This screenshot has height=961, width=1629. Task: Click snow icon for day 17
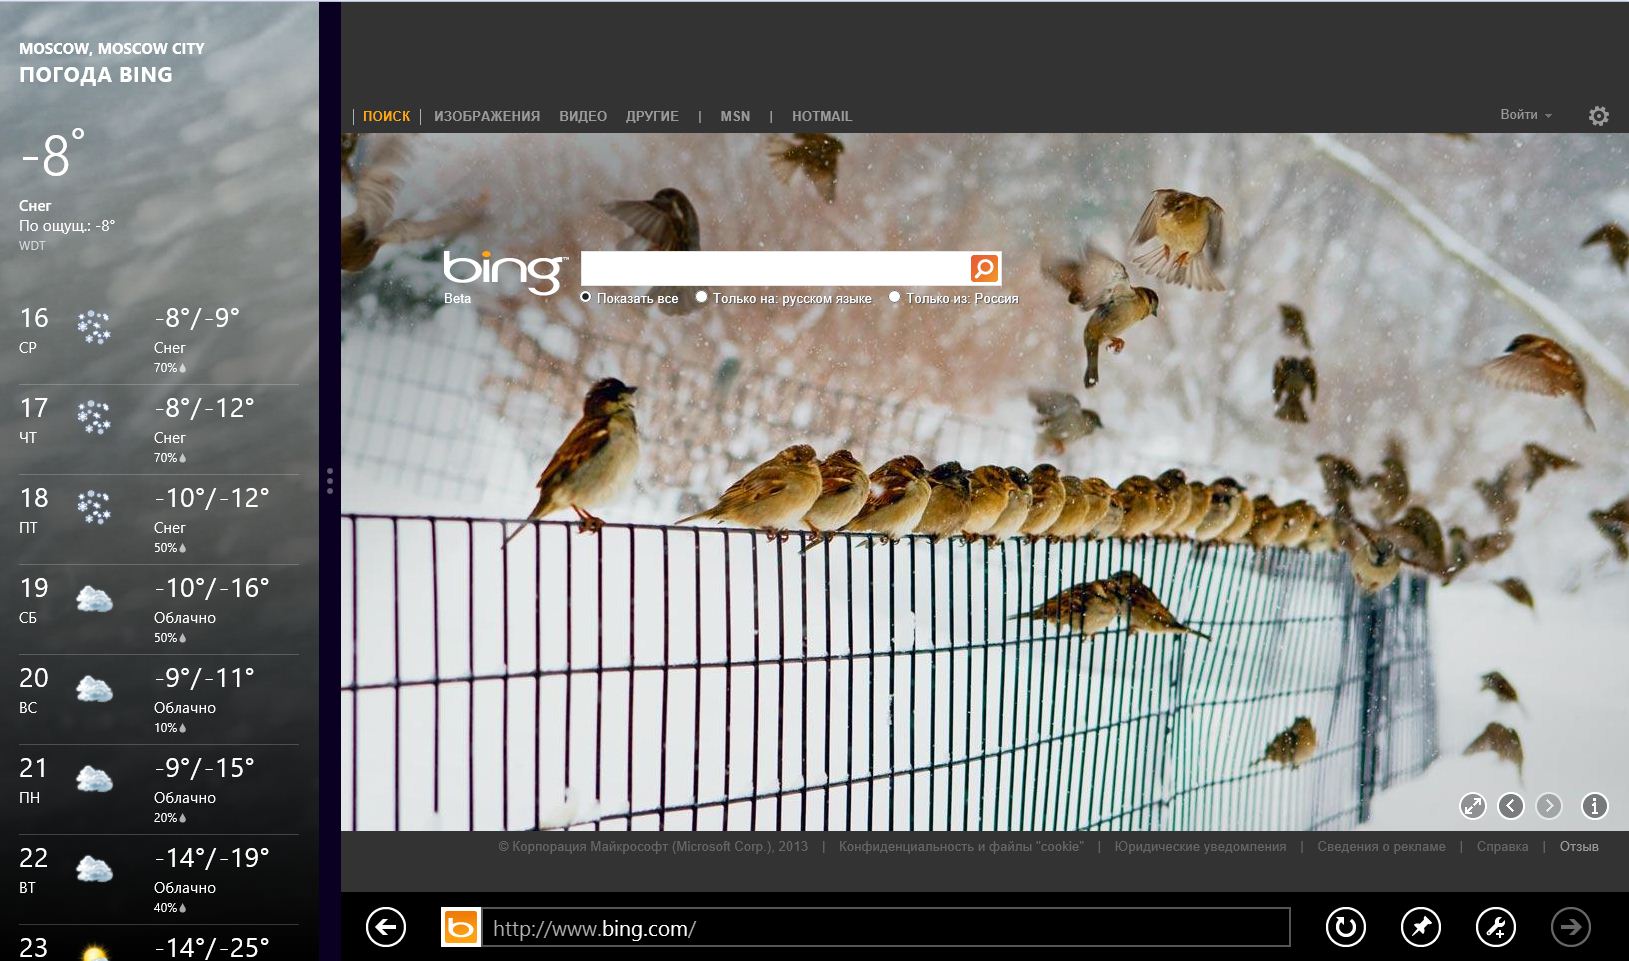[x=94, y=417]
